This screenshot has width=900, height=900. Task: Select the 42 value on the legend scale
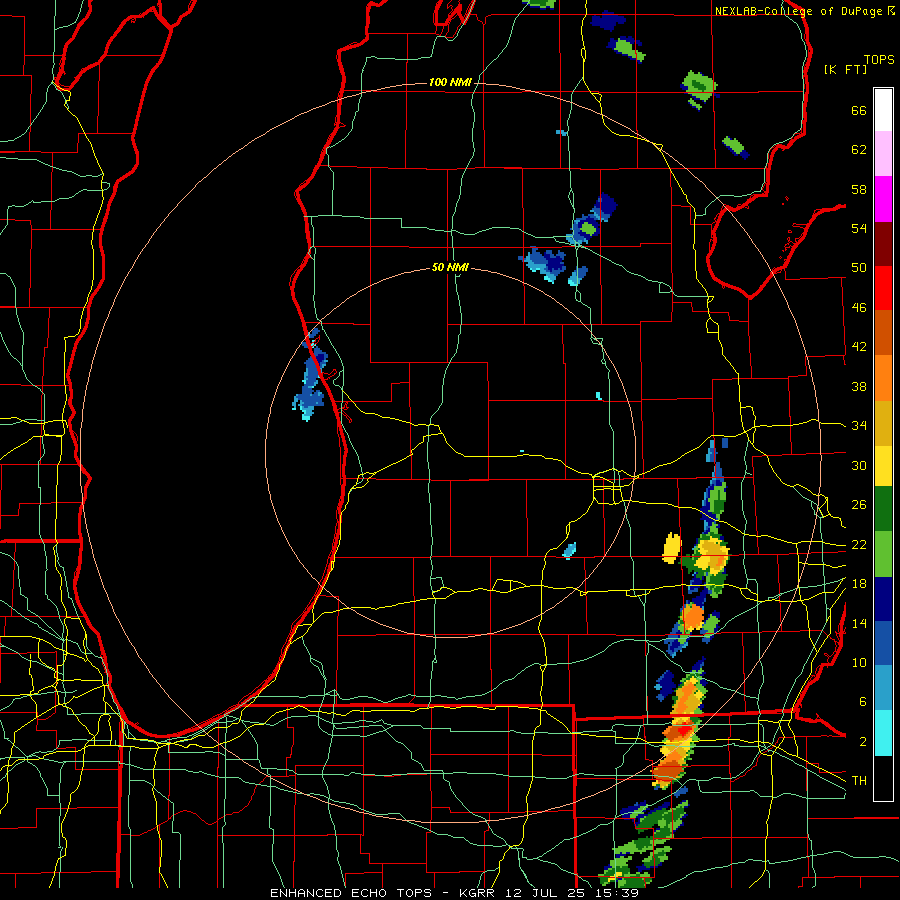[859, 347]
